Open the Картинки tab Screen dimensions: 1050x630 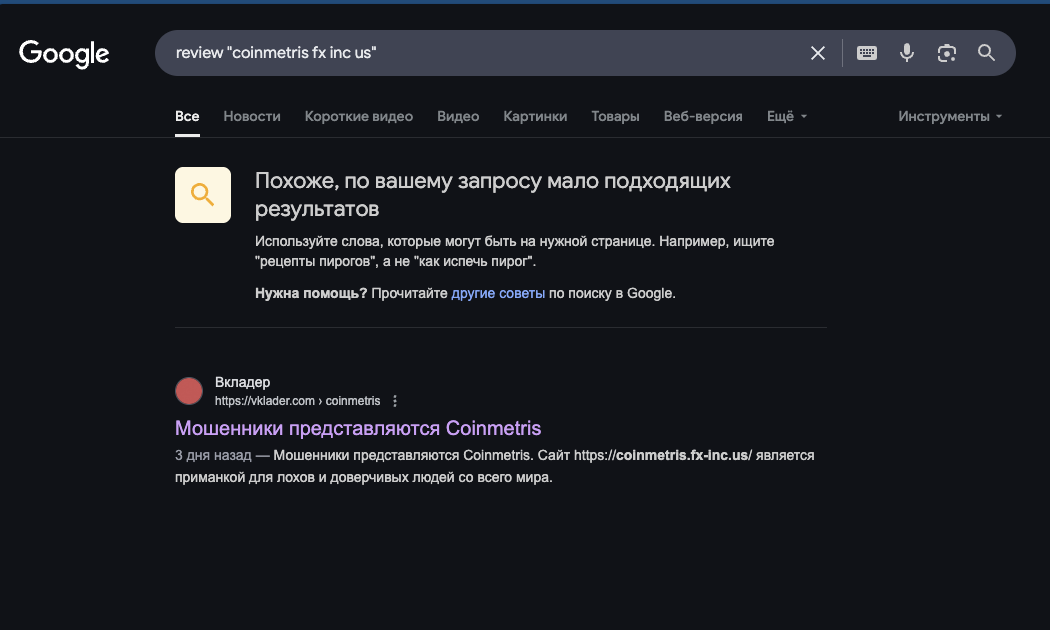(535, 116)
